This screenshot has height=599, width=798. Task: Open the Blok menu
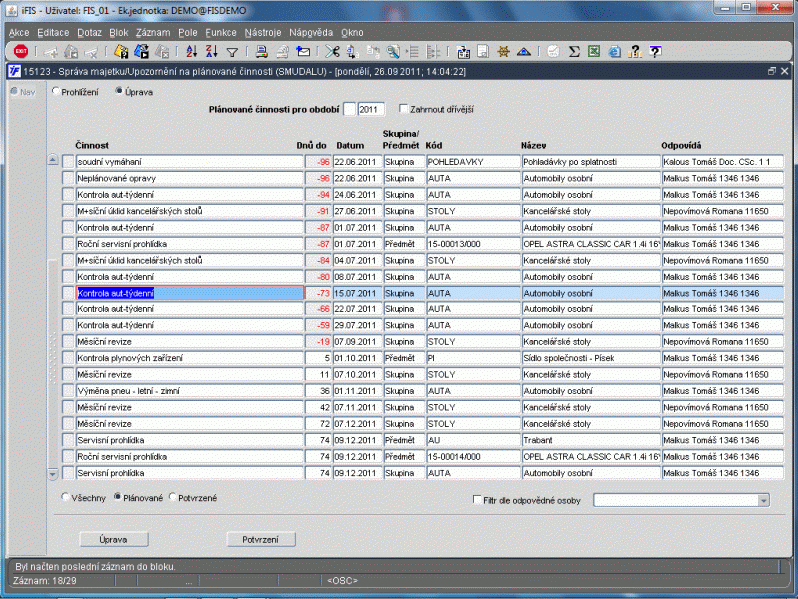119,33
